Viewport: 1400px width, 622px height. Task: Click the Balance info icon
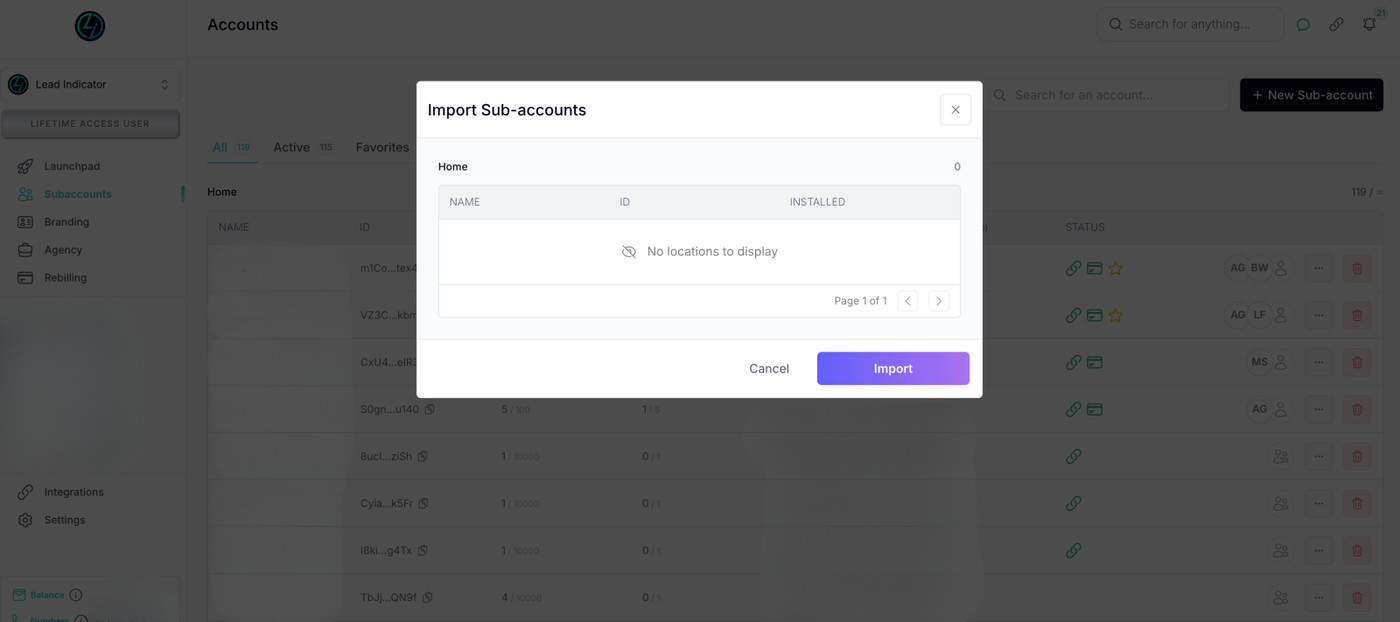[x=76, y=595]
